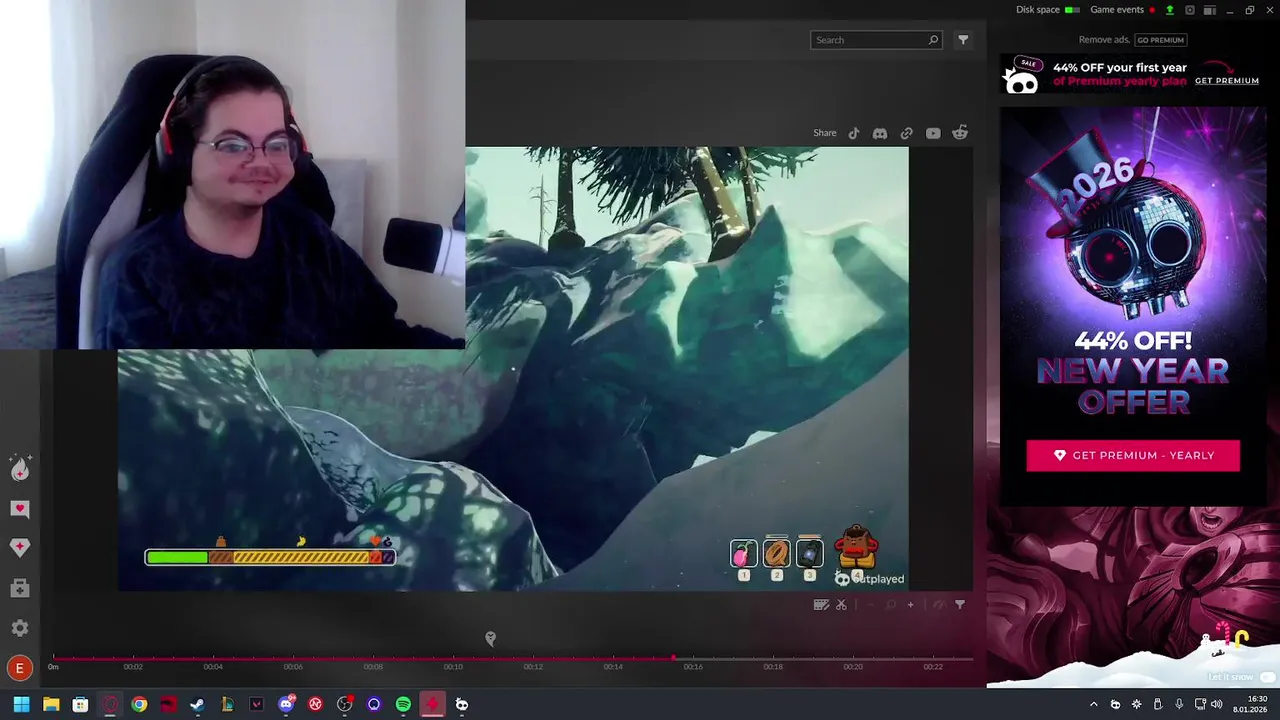The width and height of the screenshot is (1280, 720).
Task: Open the clip editor tool icon
Action: (821, 604)
